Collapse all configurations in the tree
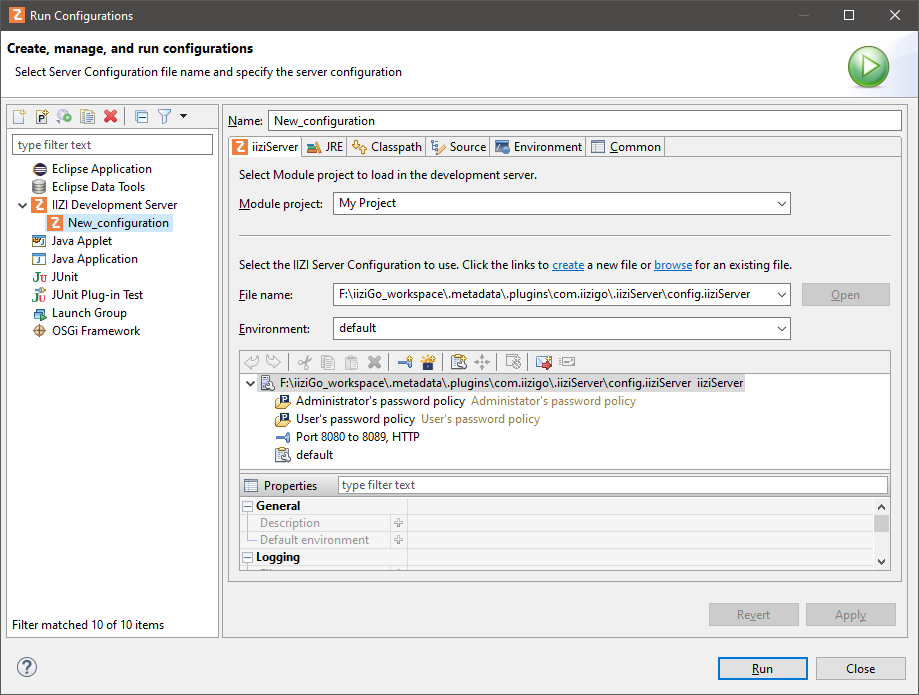 (x=141, y=117)
